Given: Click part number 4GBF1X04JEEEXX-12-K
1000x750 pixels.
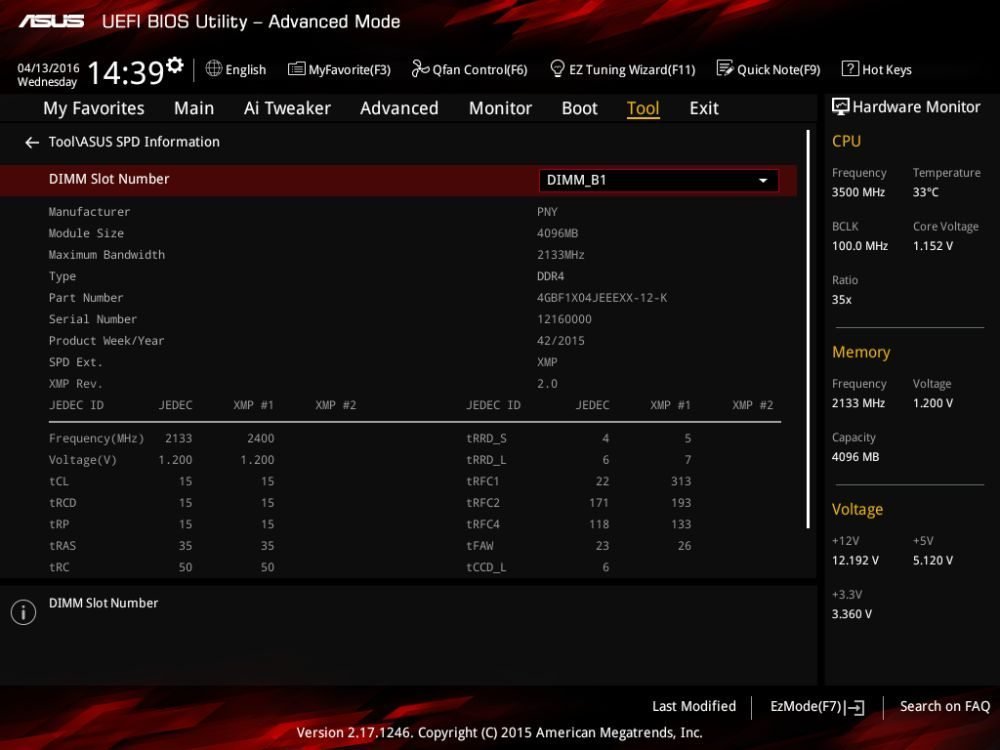Looking at the screenshot, I should click(602, 298).
